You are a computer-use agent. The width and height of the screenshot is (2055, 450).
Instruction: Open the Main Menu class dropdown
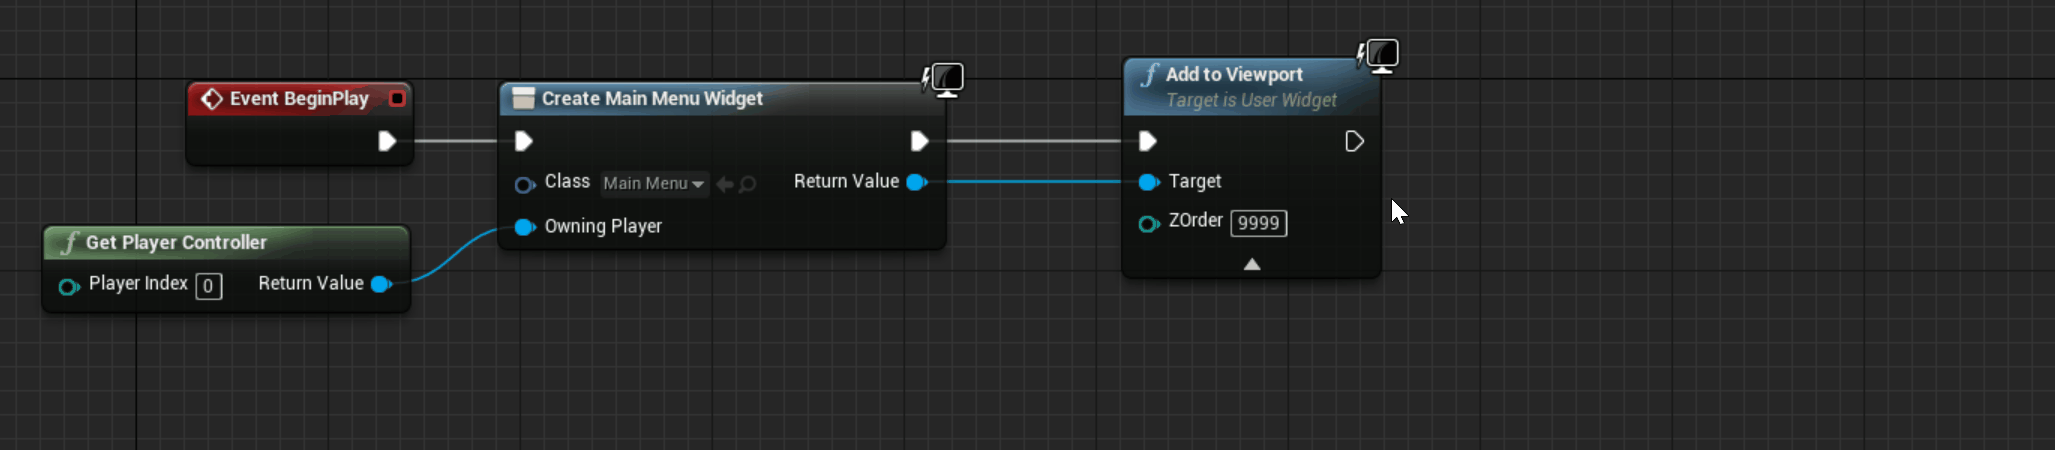654,184
